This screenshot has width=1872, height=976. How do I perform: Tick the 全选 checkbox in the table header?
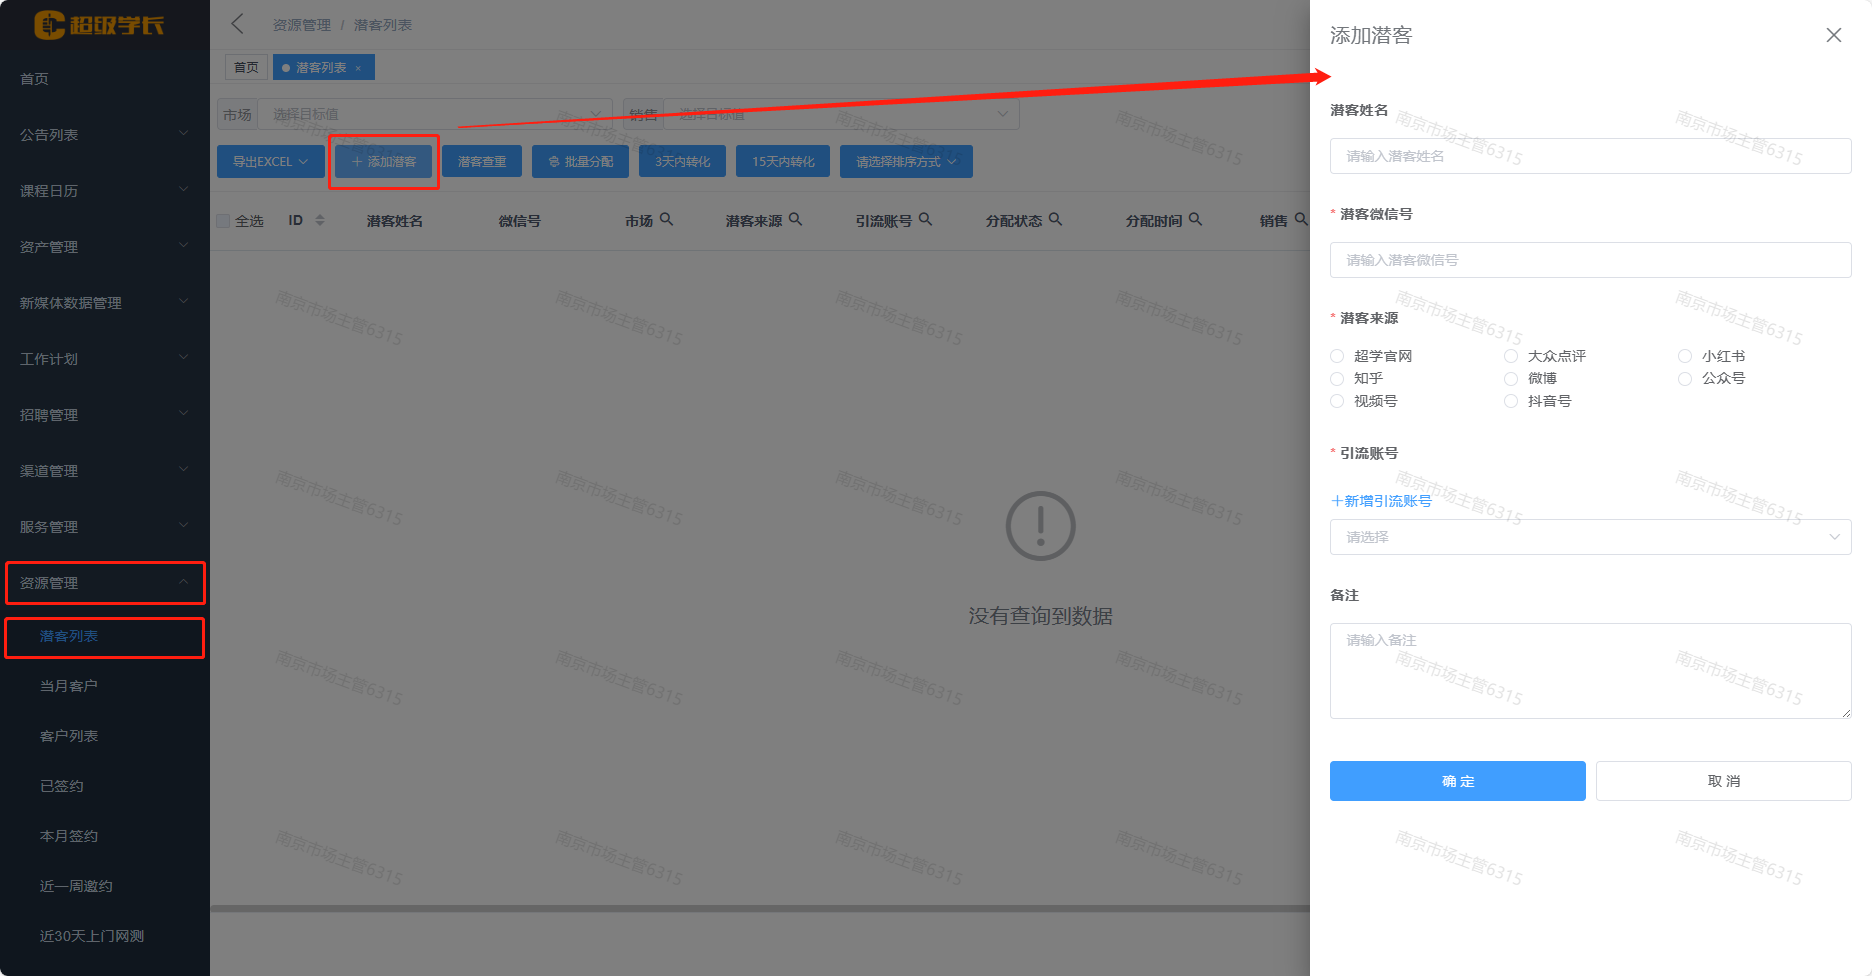click(224, 221)
